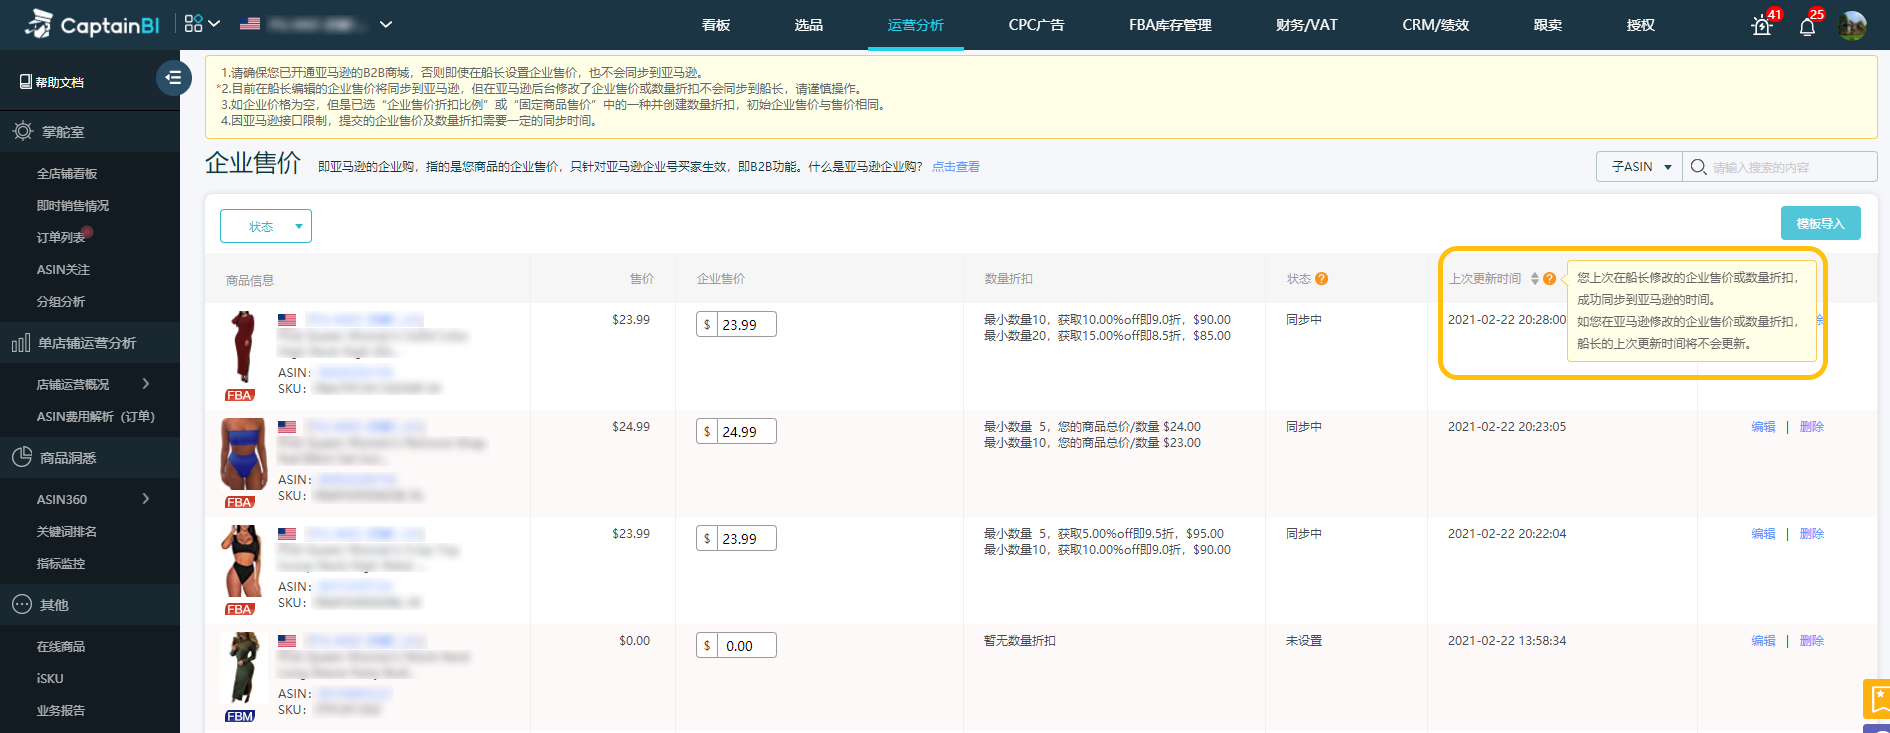Open the FBA库存管理 menu
Screen dimensions: 1890x733
1170,25
